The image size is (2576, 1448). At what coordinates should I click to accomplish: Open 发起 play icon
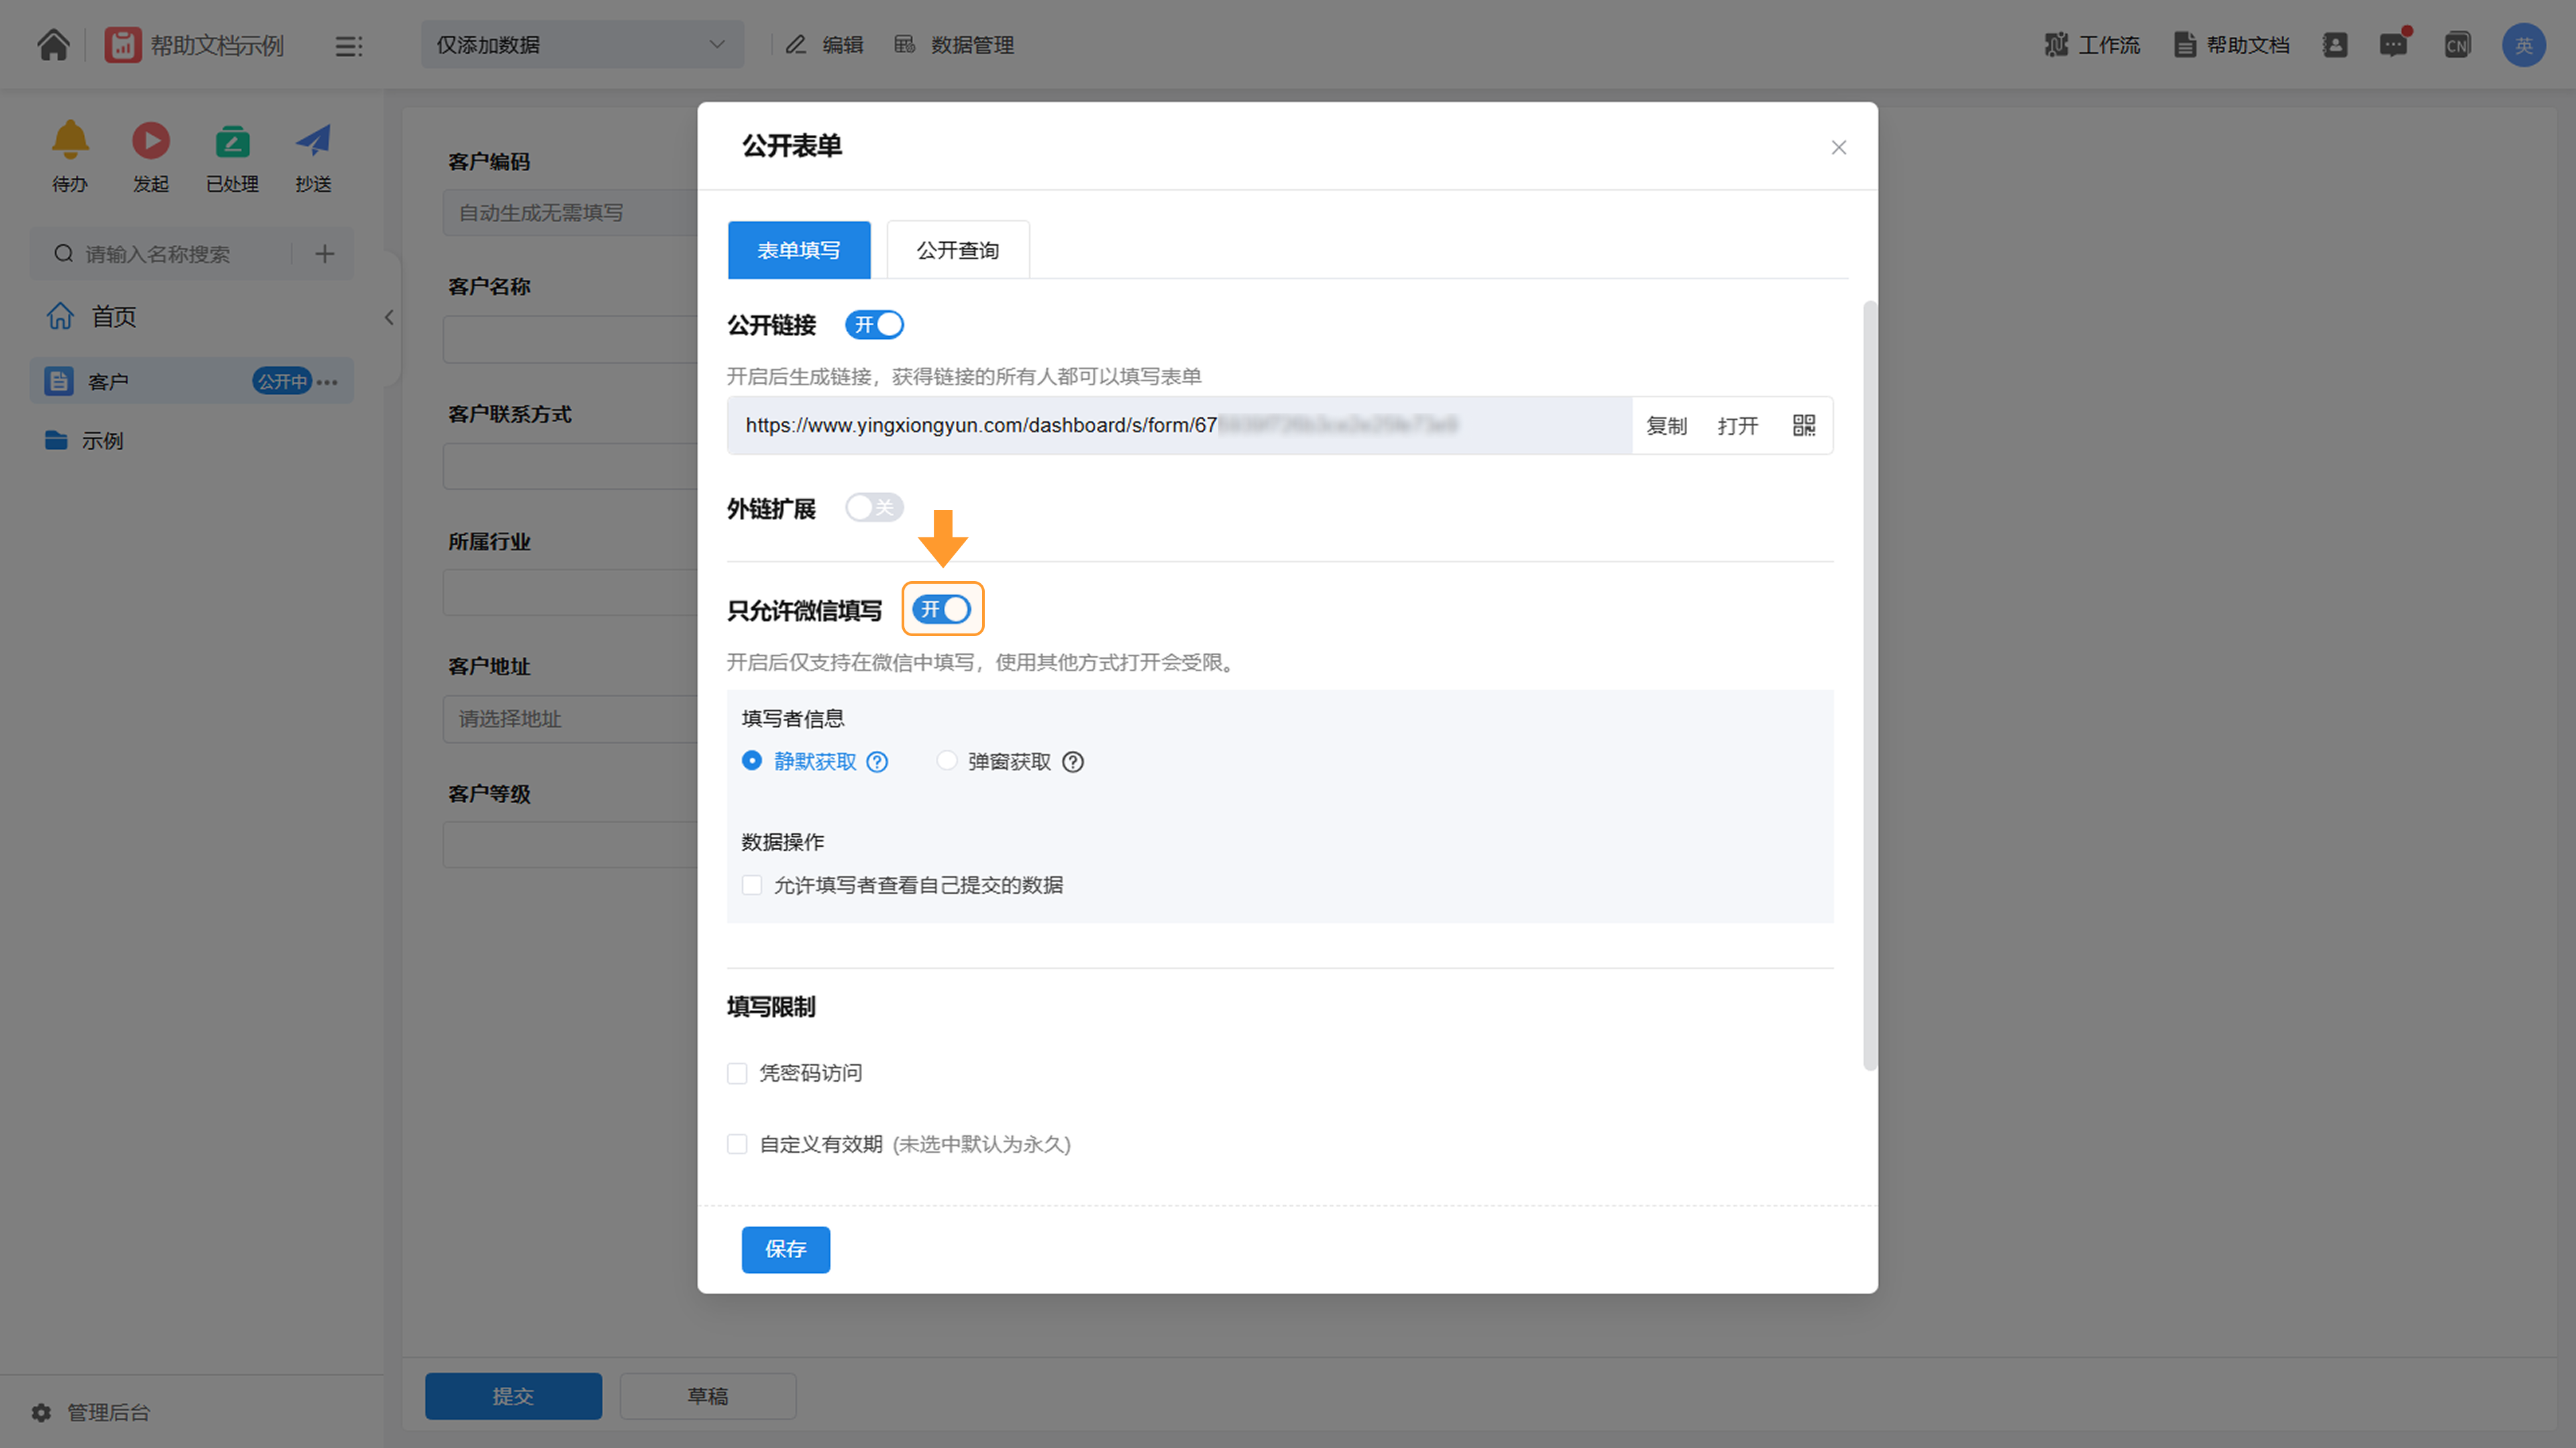(x=151, y=140)
